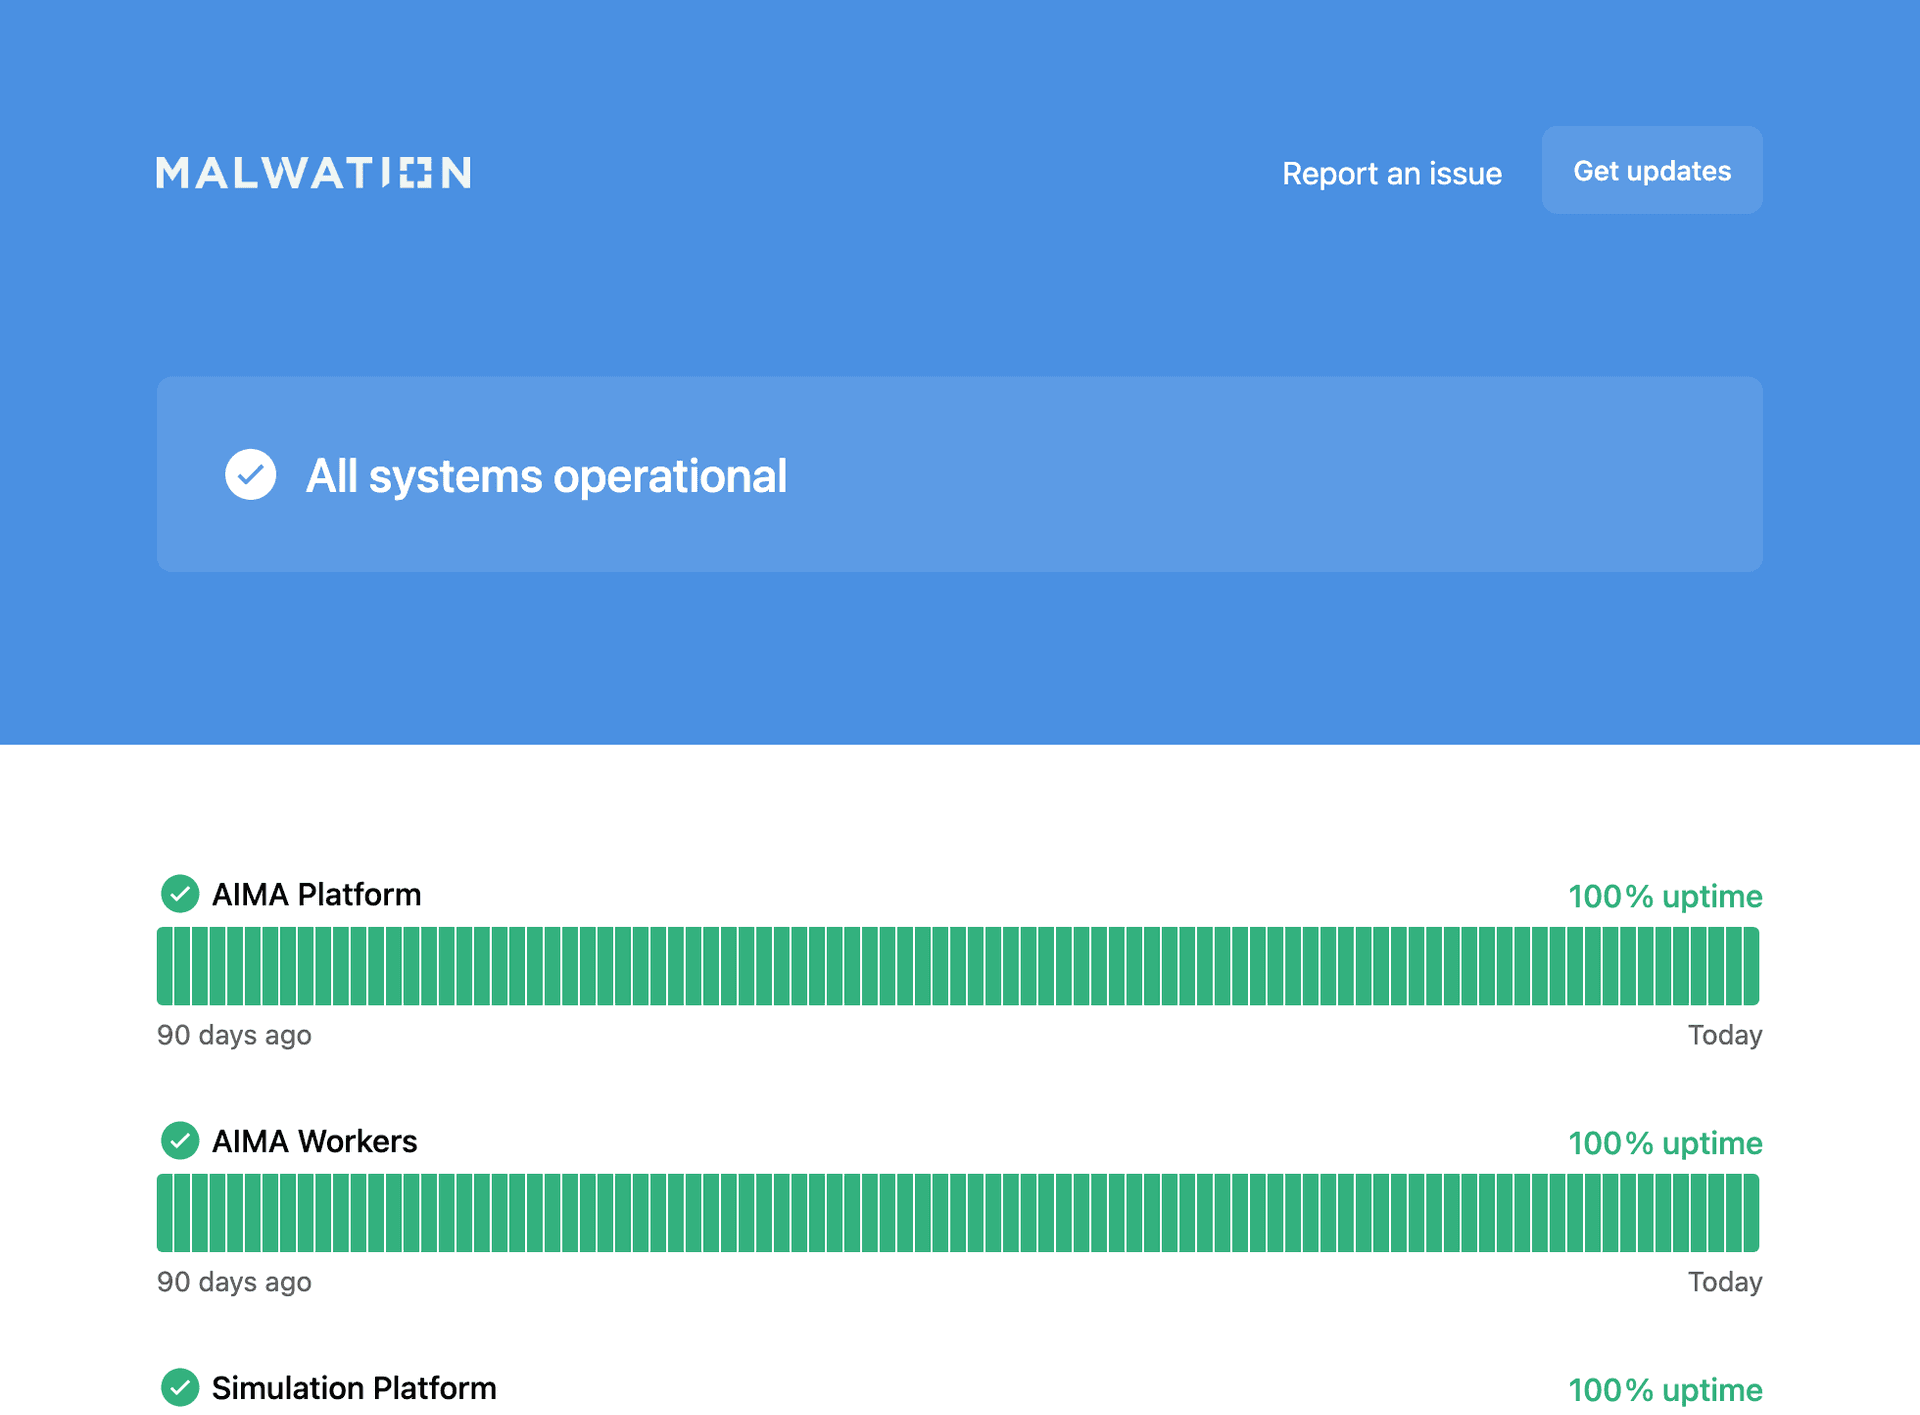Click AIMA Workers' '100% uptime' label

click(1665, 1143)
